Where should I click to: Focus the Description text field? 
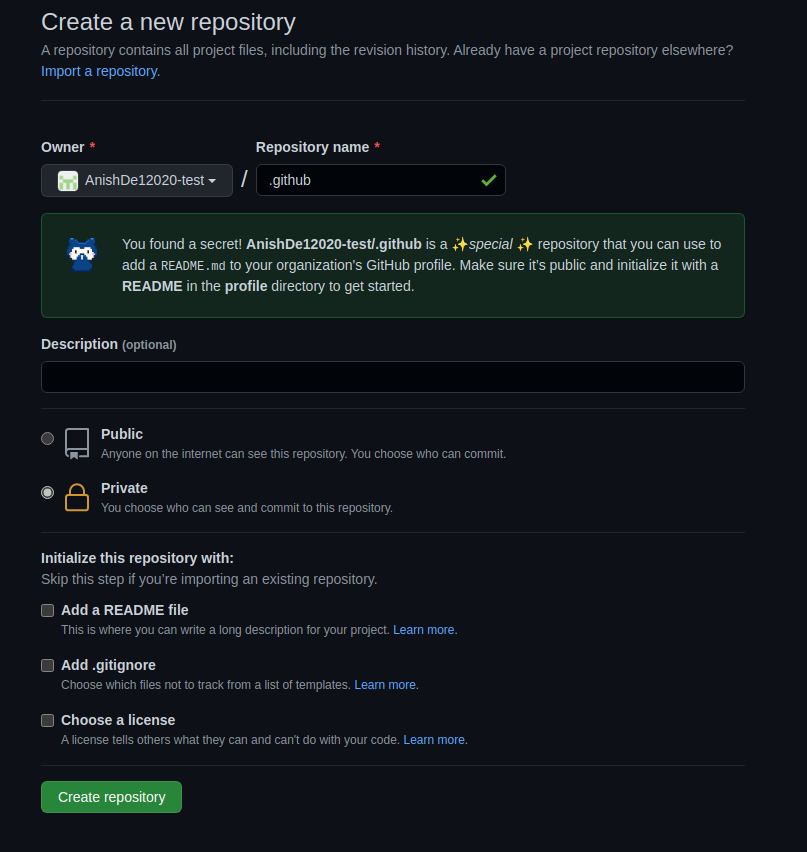tap(393, 377)
